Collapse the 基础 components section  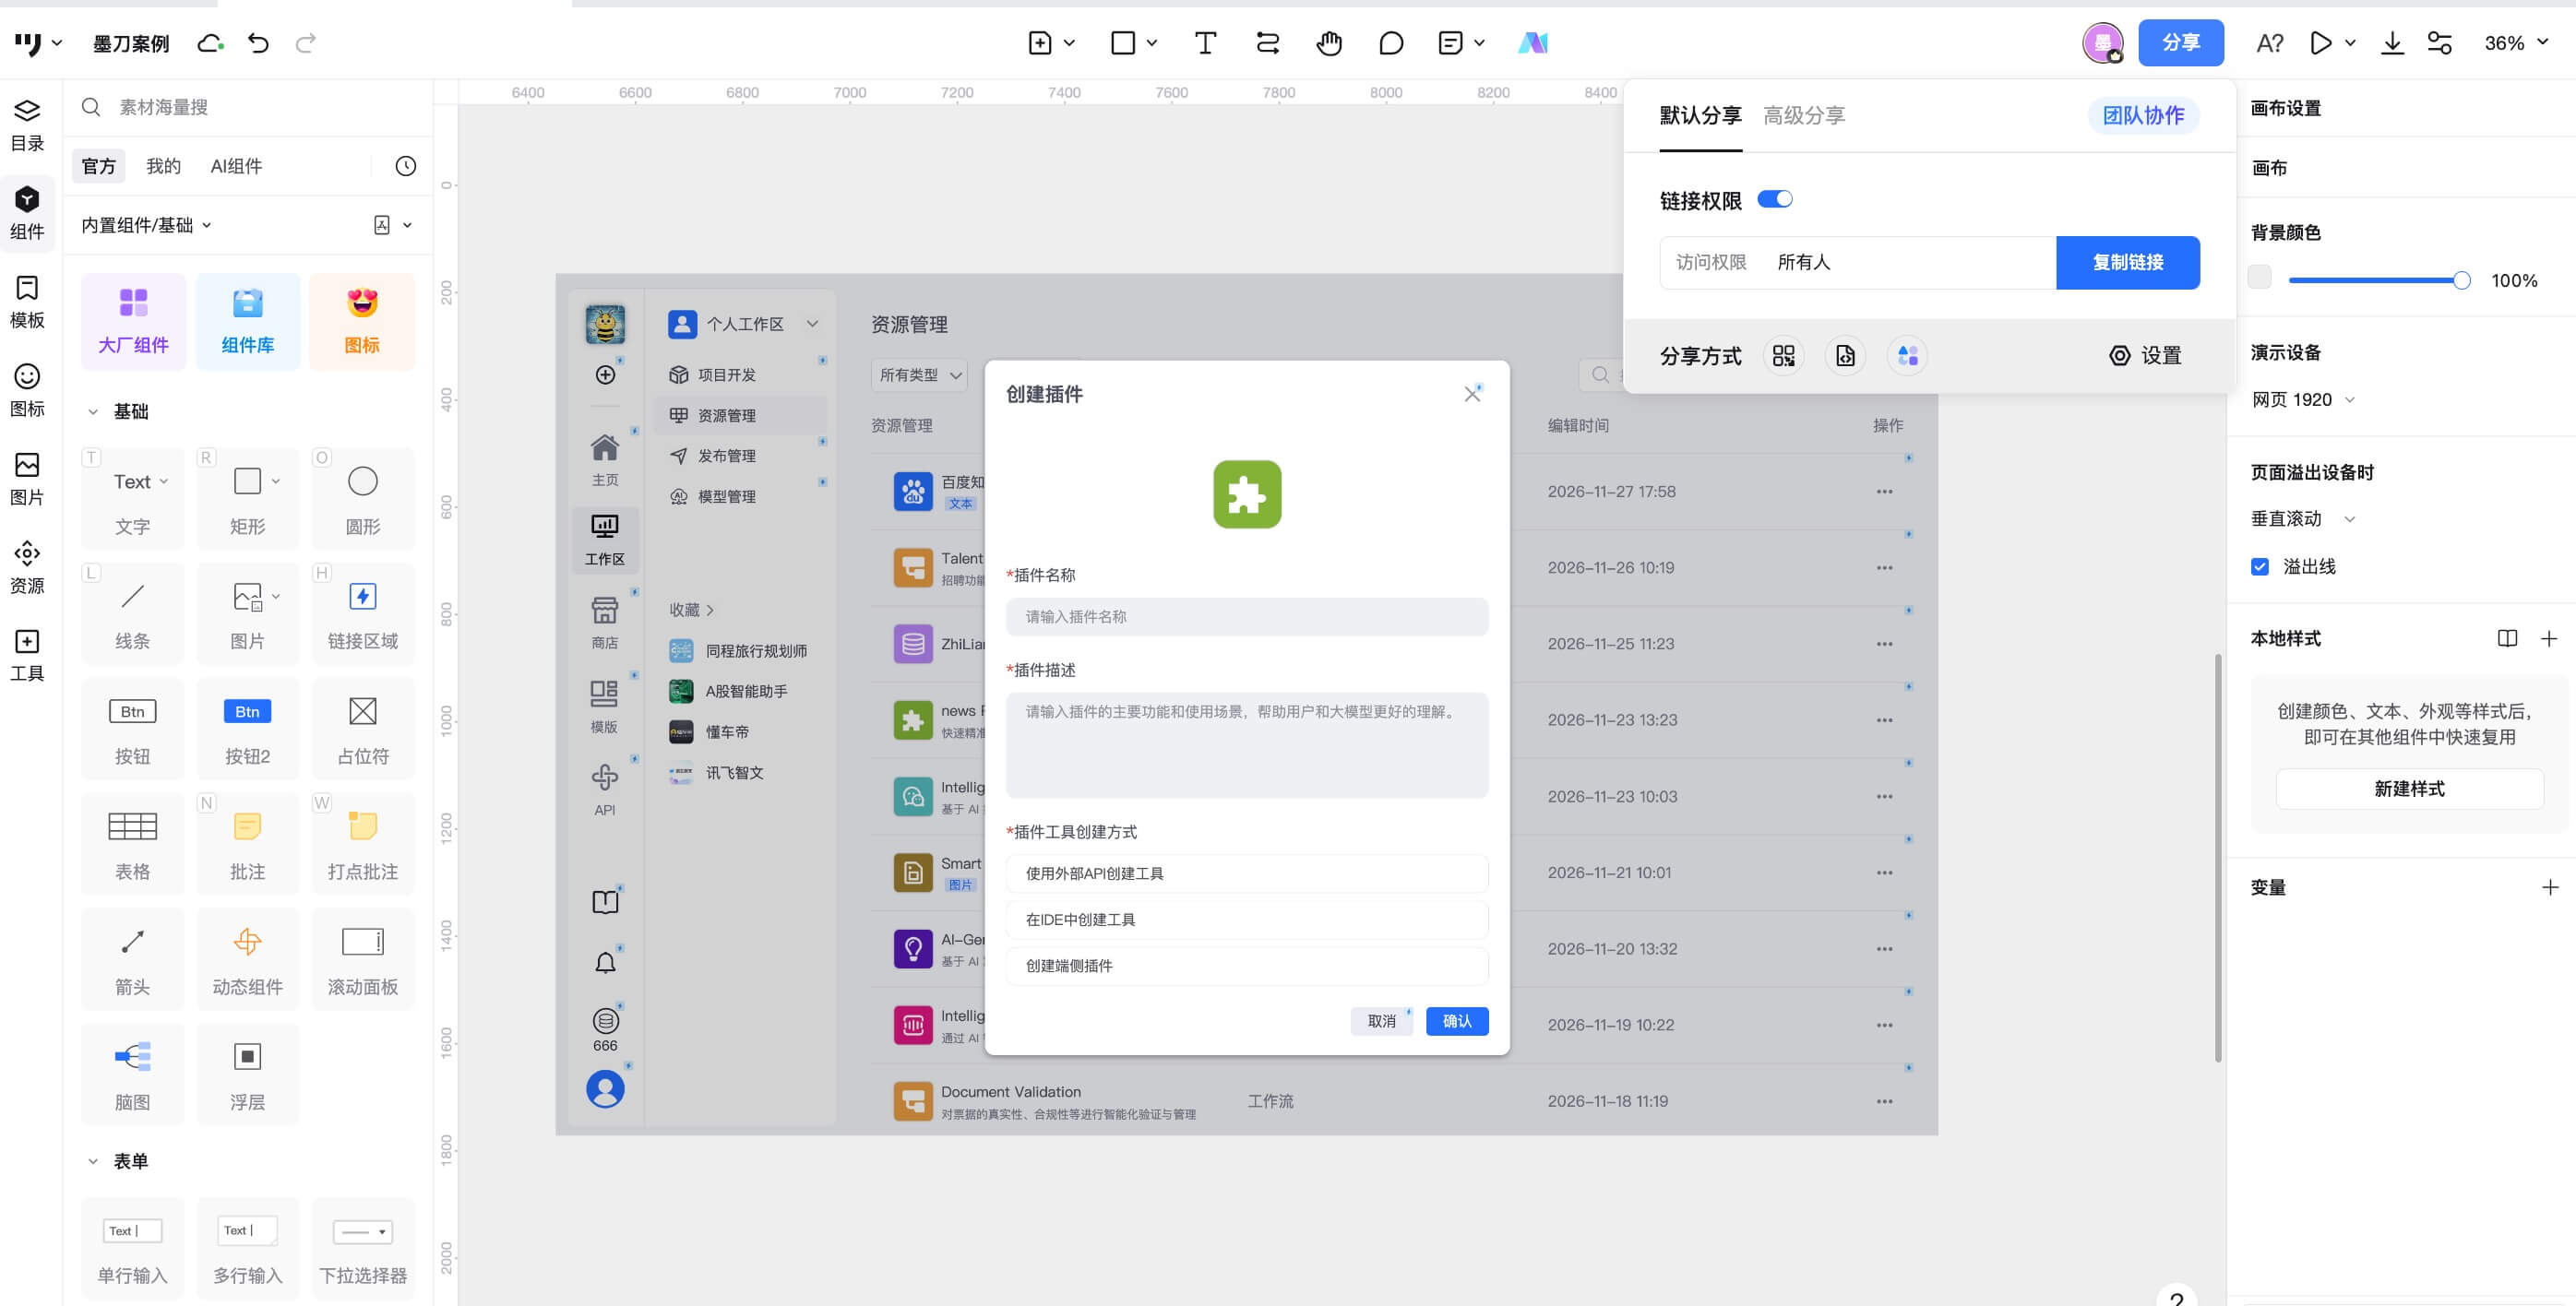point(93,412)
